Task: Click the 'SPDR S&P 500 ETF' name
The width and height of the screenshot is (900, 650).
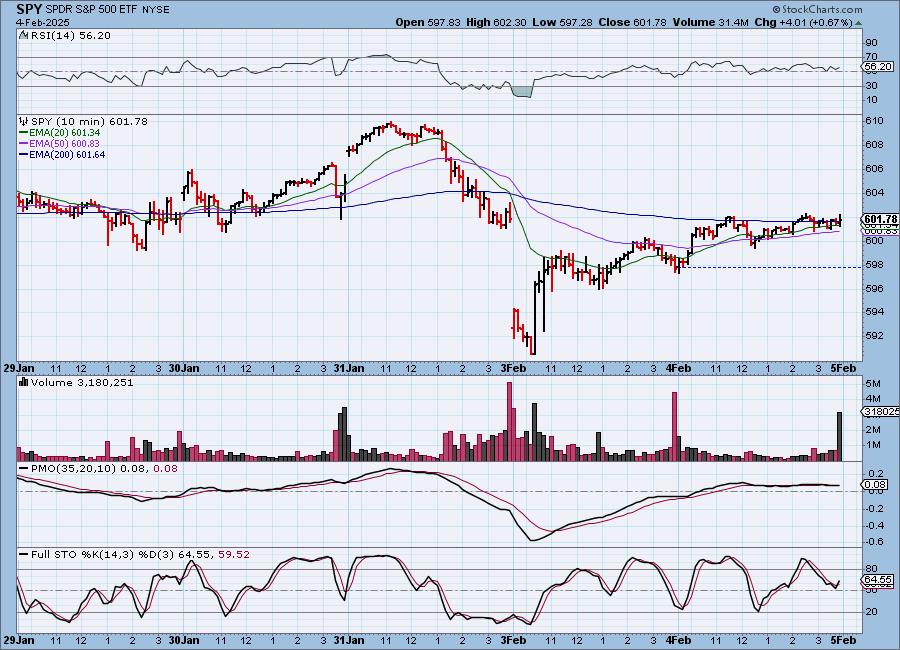Action: coord(91,10)
